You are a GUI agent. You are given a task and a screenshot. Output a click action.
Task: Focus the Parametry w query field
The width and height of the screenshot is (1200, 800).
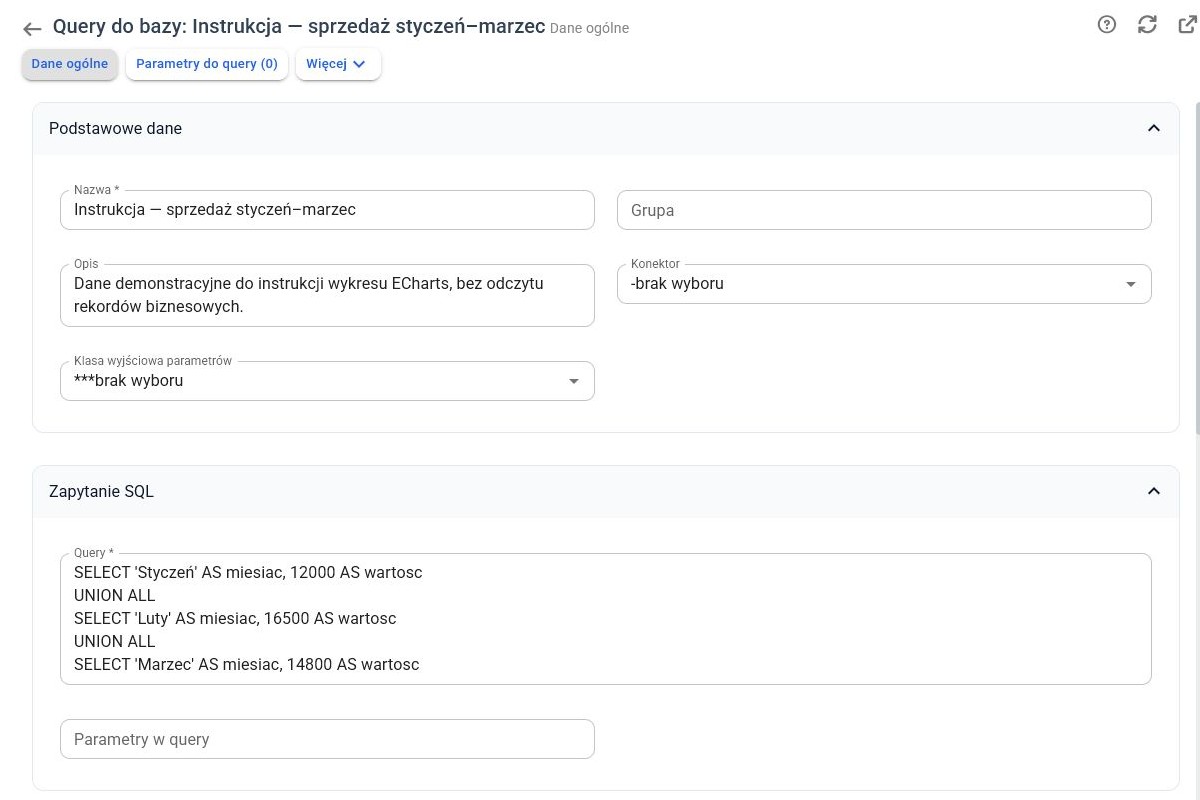click(327, 739)
